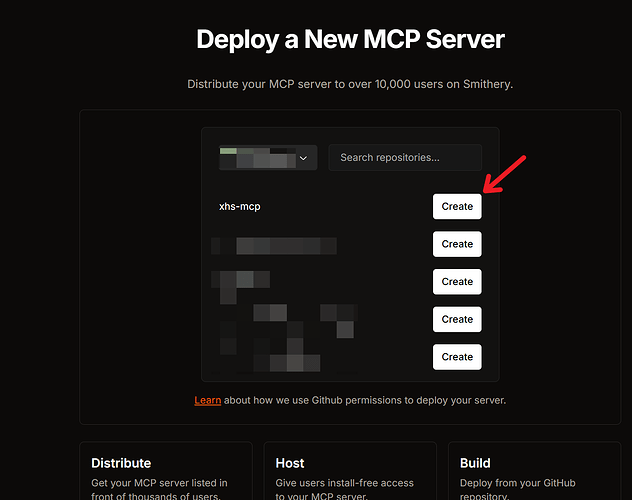Select the xhs-mcp repository name
Image resolution: width=632 pixels, height=500 pixels.
point(240,207)
